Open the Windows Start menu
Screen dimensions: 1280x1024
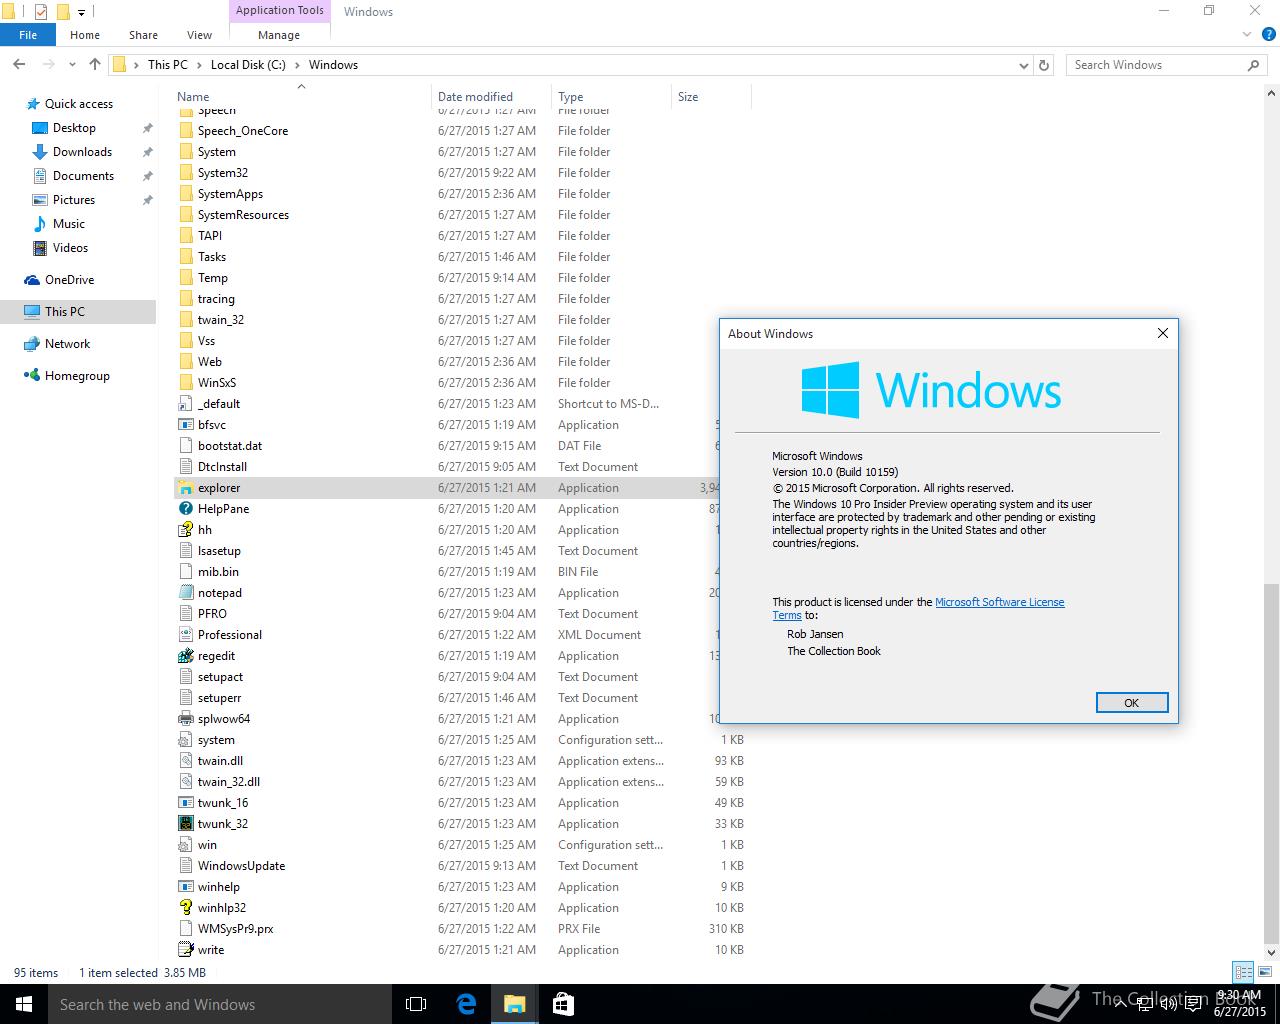point(24,1004)
